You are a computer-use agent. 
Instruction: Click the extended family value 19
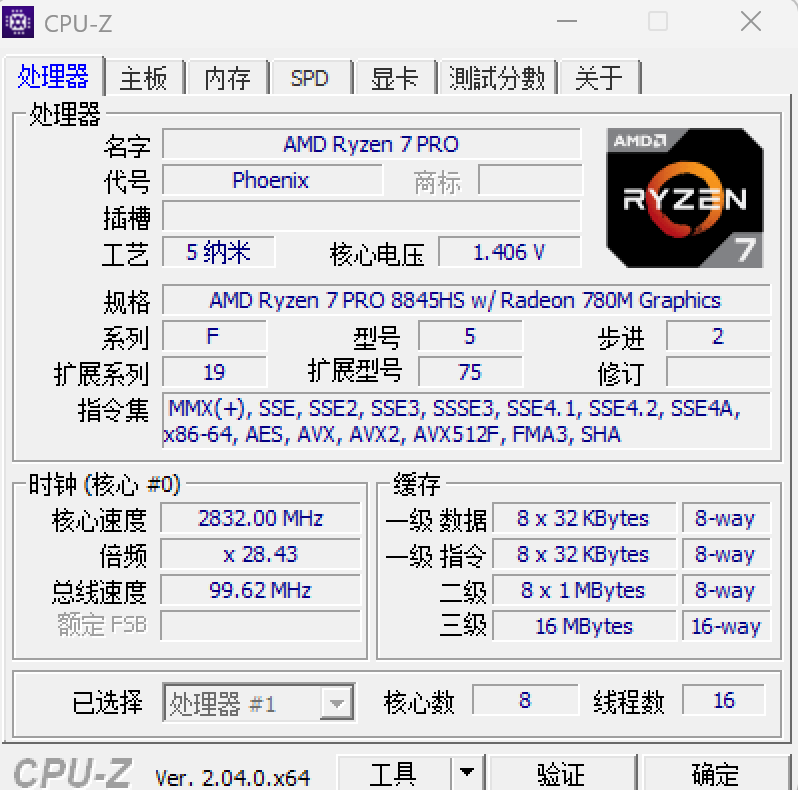(x=214, y=372)
